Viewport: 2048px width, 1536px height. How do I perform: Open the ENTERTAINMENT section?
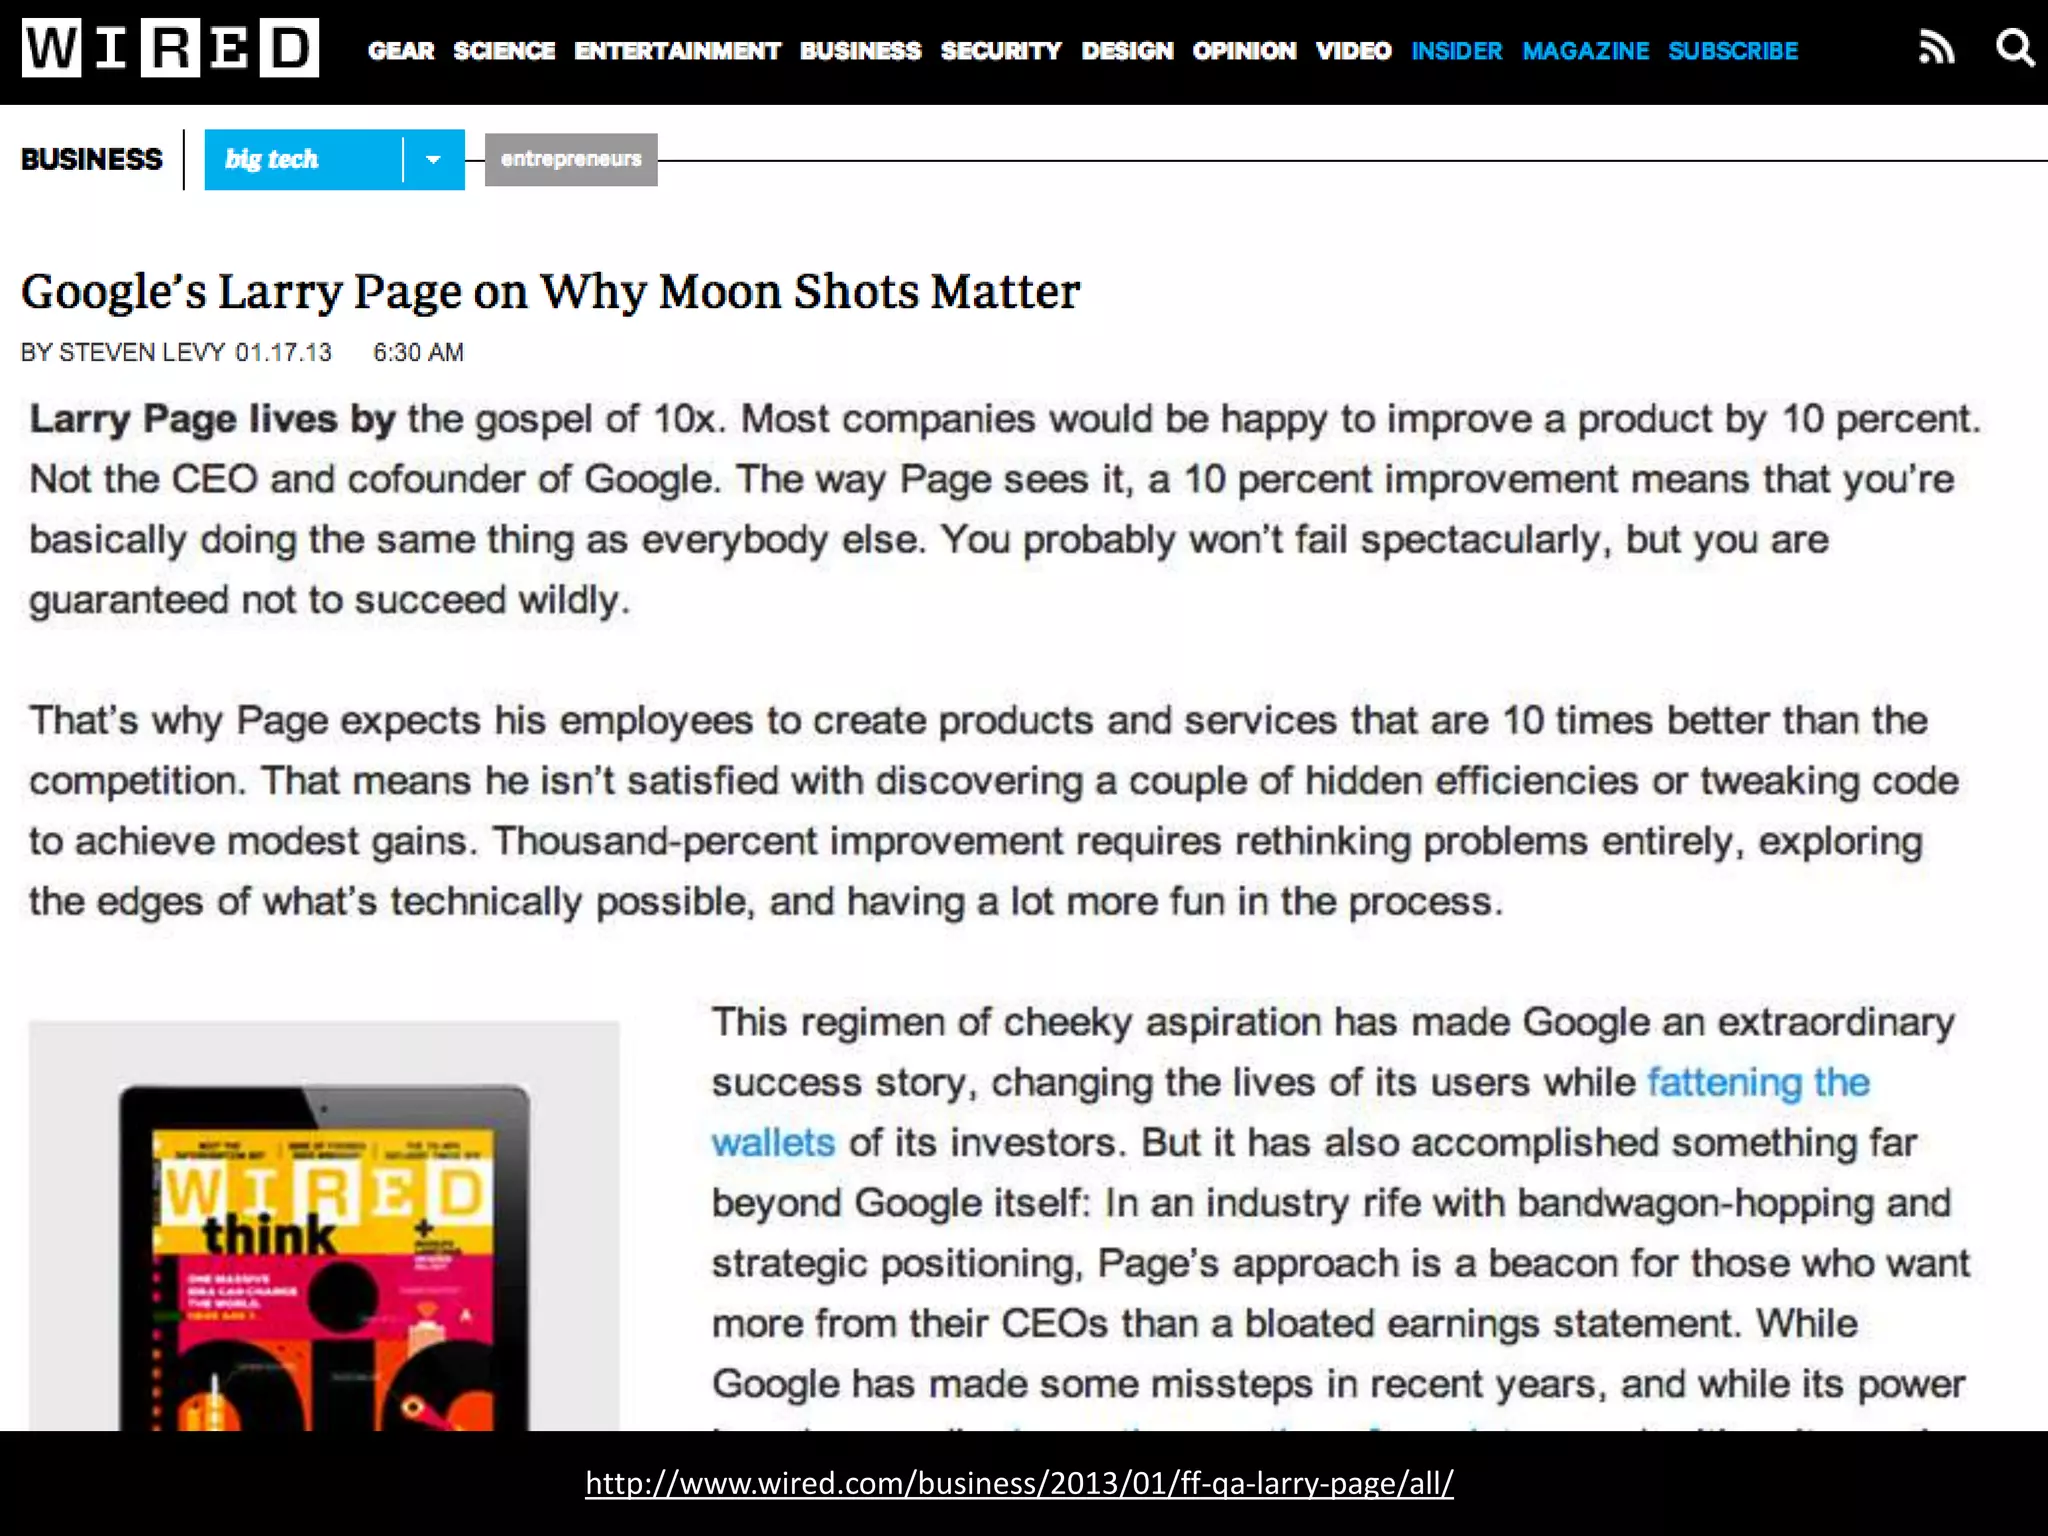tap(677, 51)
